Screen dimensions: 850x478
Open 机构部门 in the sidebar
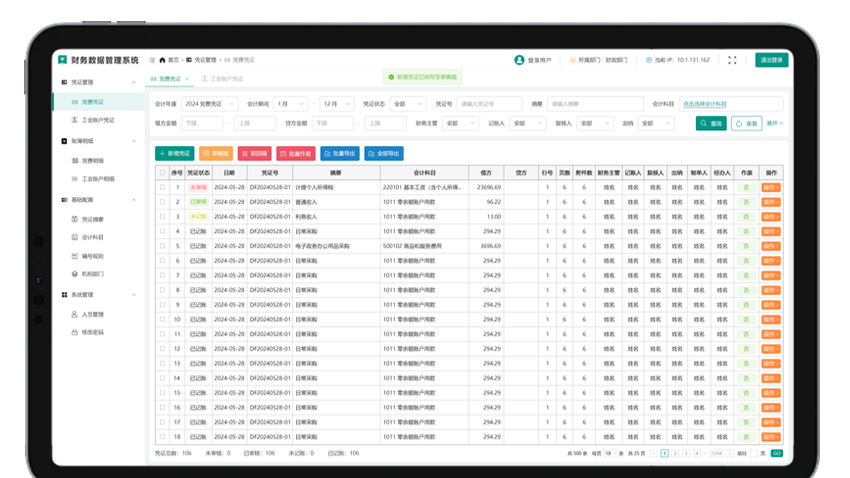click(x=92, y=273)
